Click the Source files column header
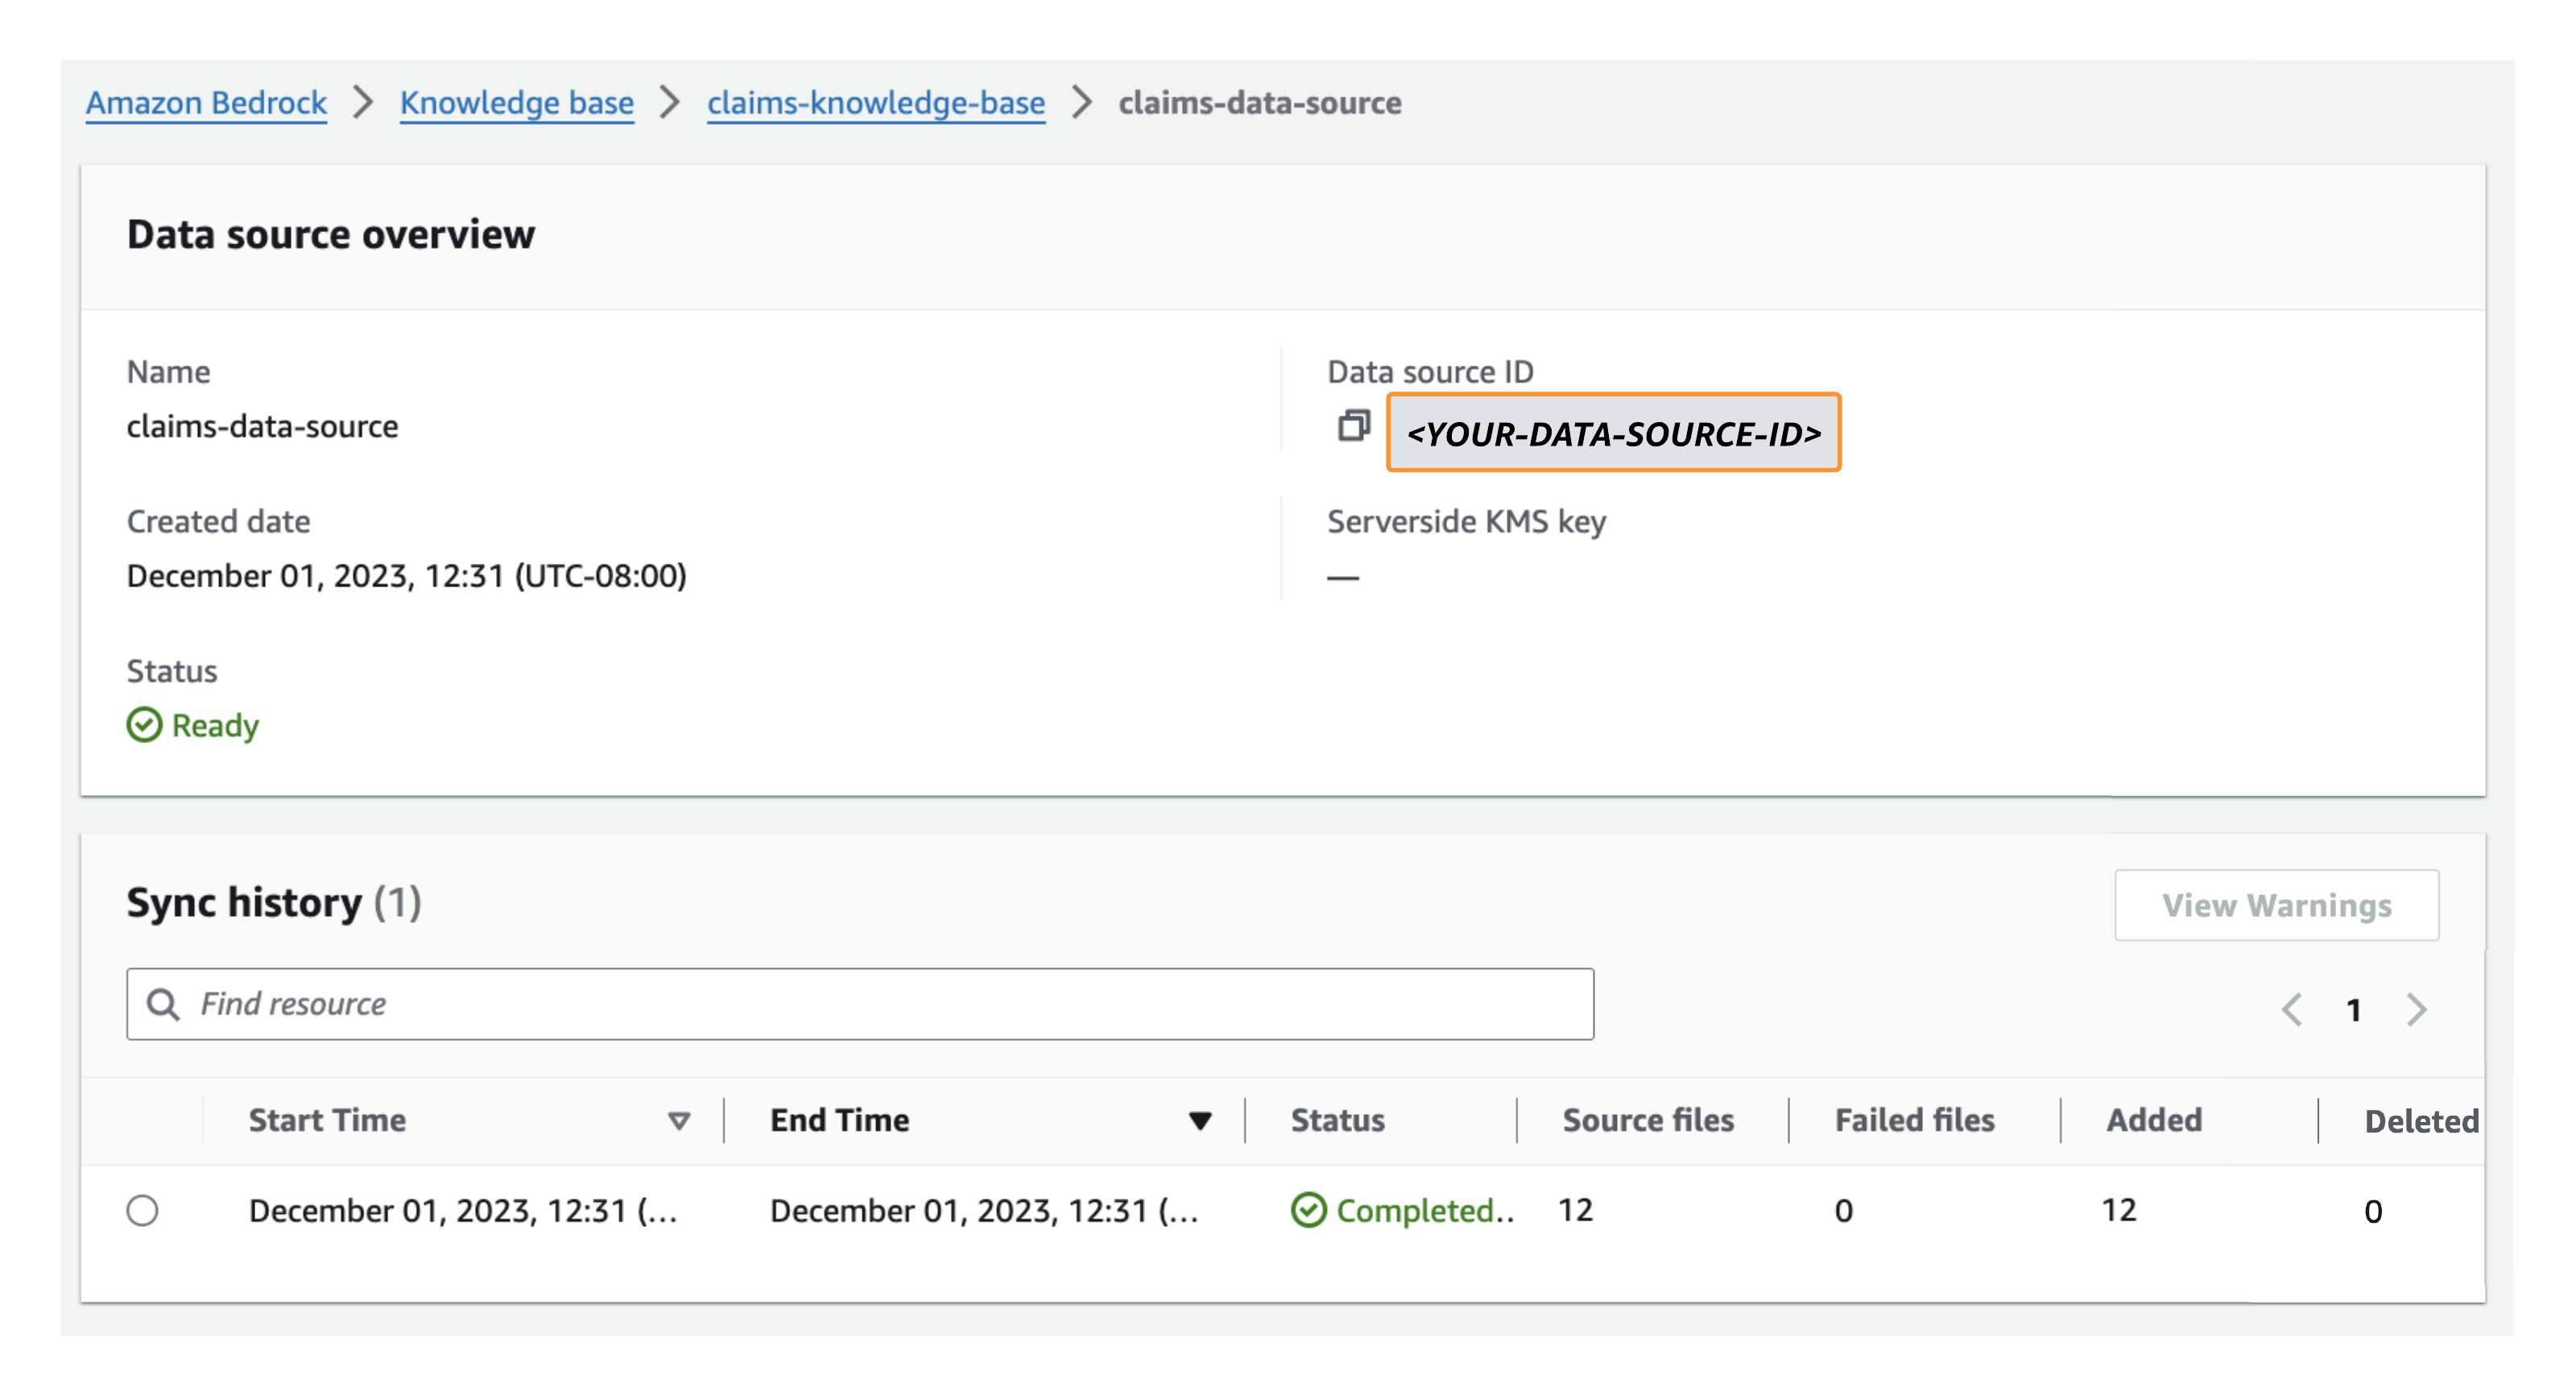Screen dimensions: 2576x1396 click(1648, 1120)
